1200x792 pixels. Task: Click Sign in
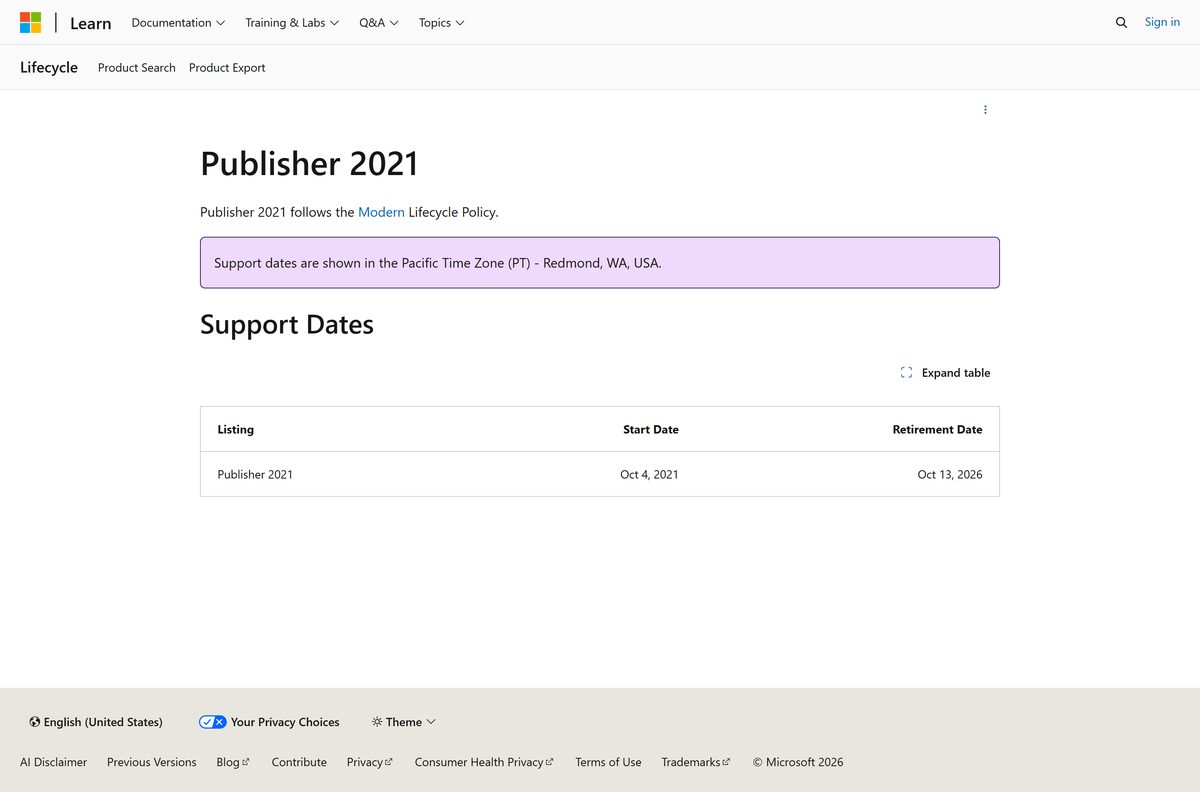click(x=1162, y=22)
